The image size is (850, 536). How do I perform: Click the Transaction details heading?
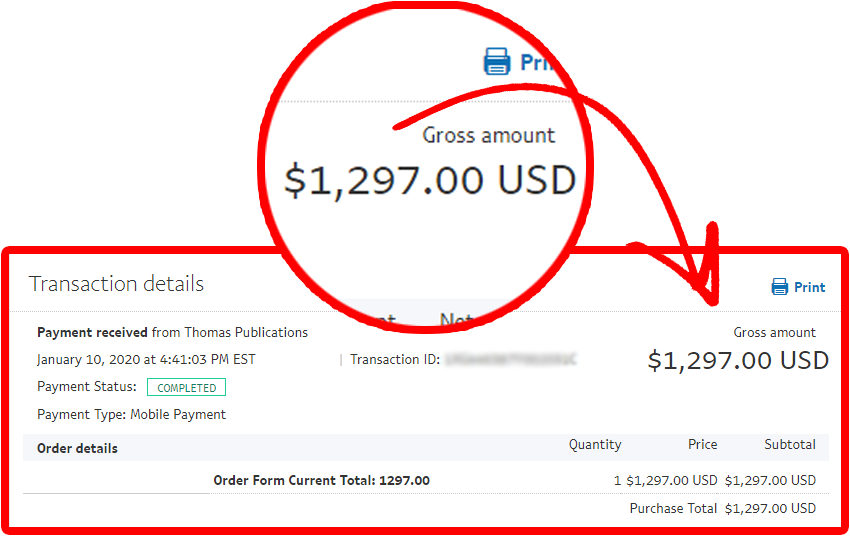point(116,283)
